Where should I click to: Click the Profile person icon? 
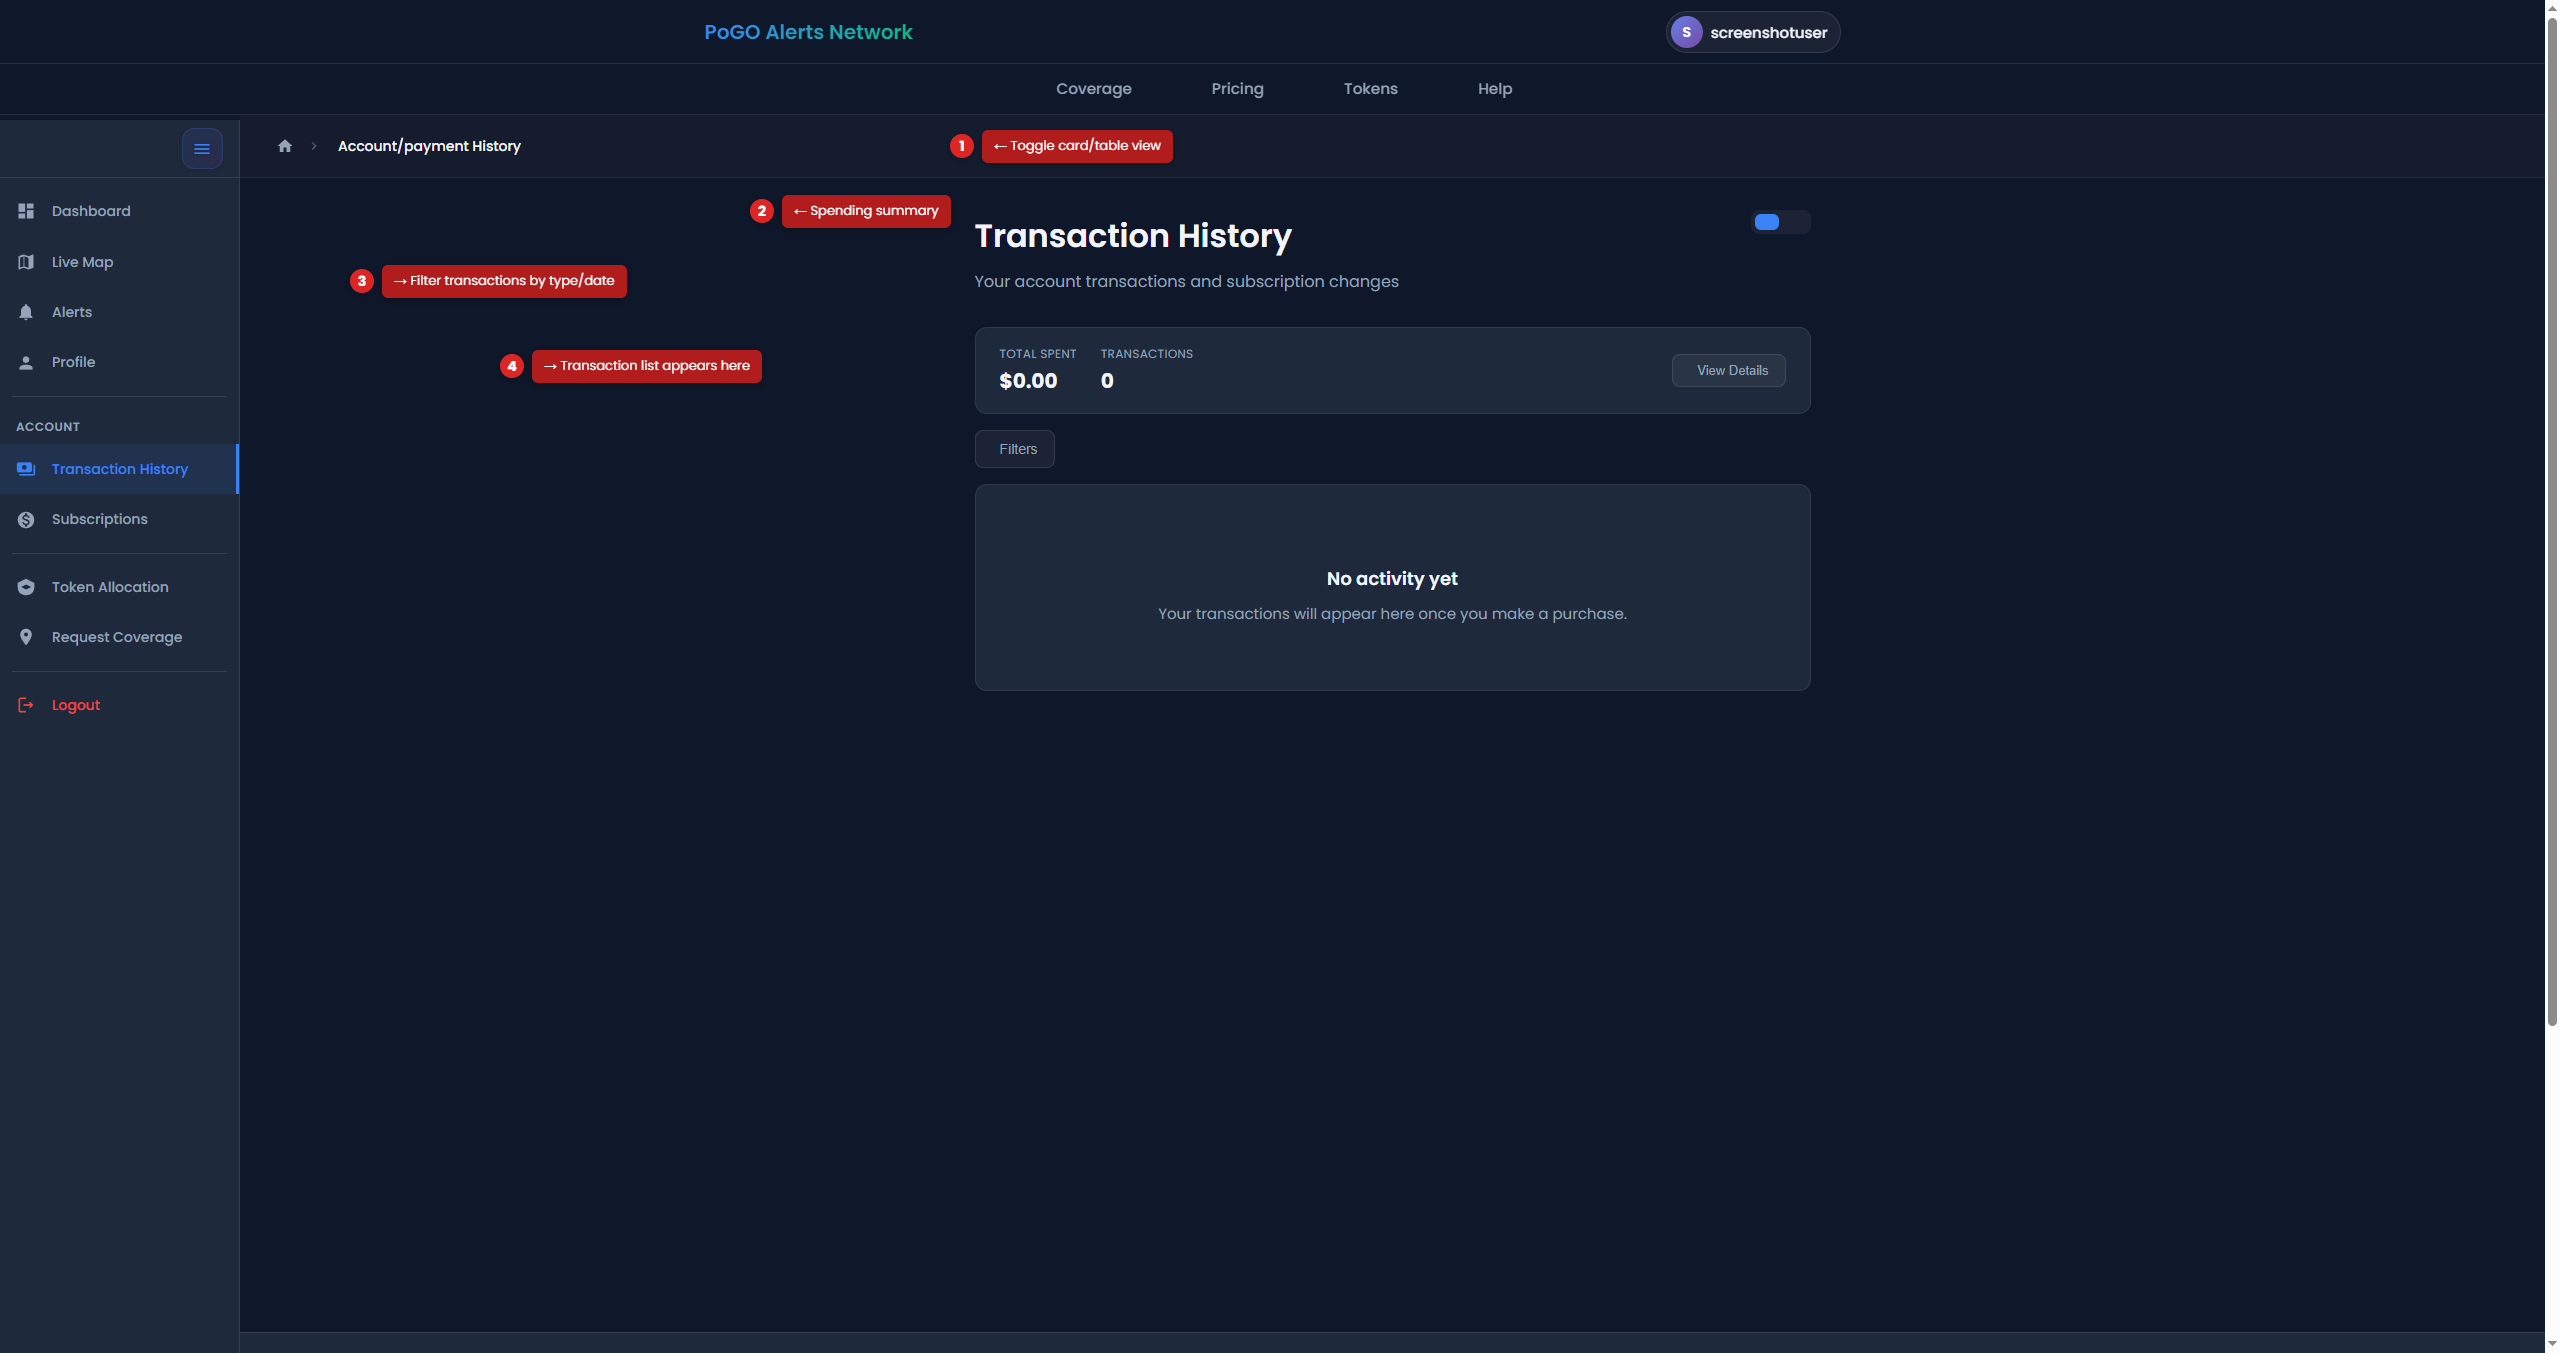point(26,362)
